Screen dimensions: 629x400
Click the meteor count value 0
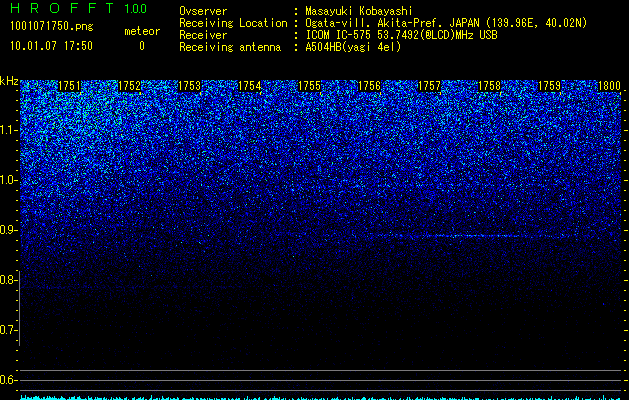point(142,46)
